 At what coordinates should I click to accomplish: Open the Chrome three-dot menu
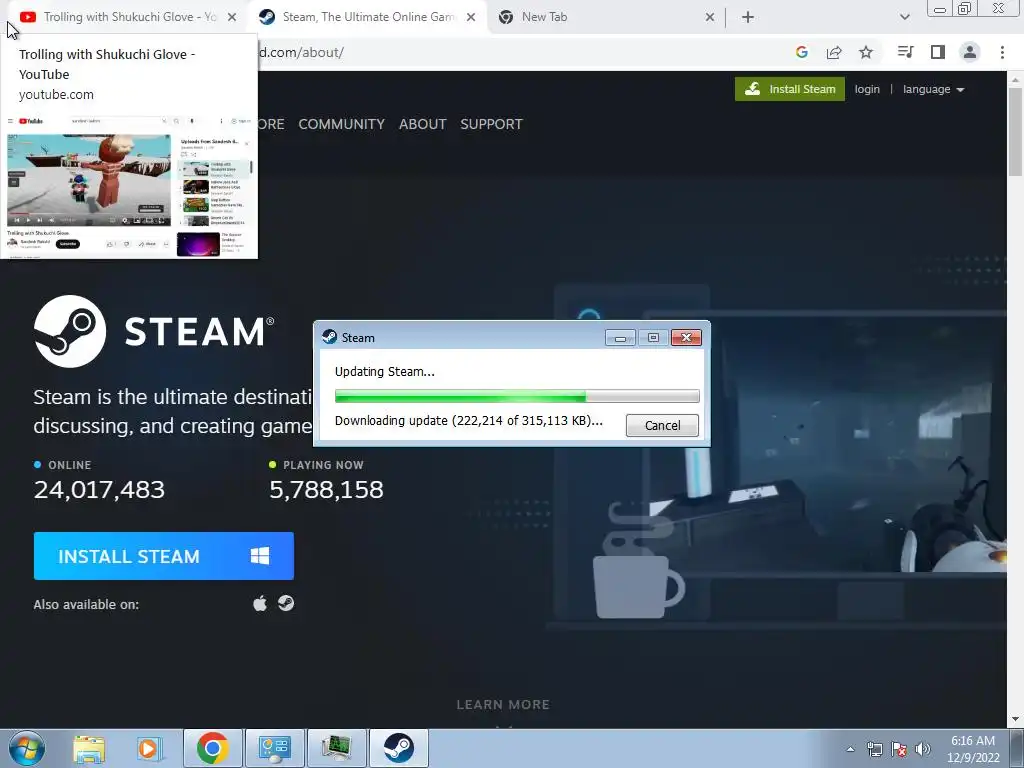click(x=1002, y=52)
